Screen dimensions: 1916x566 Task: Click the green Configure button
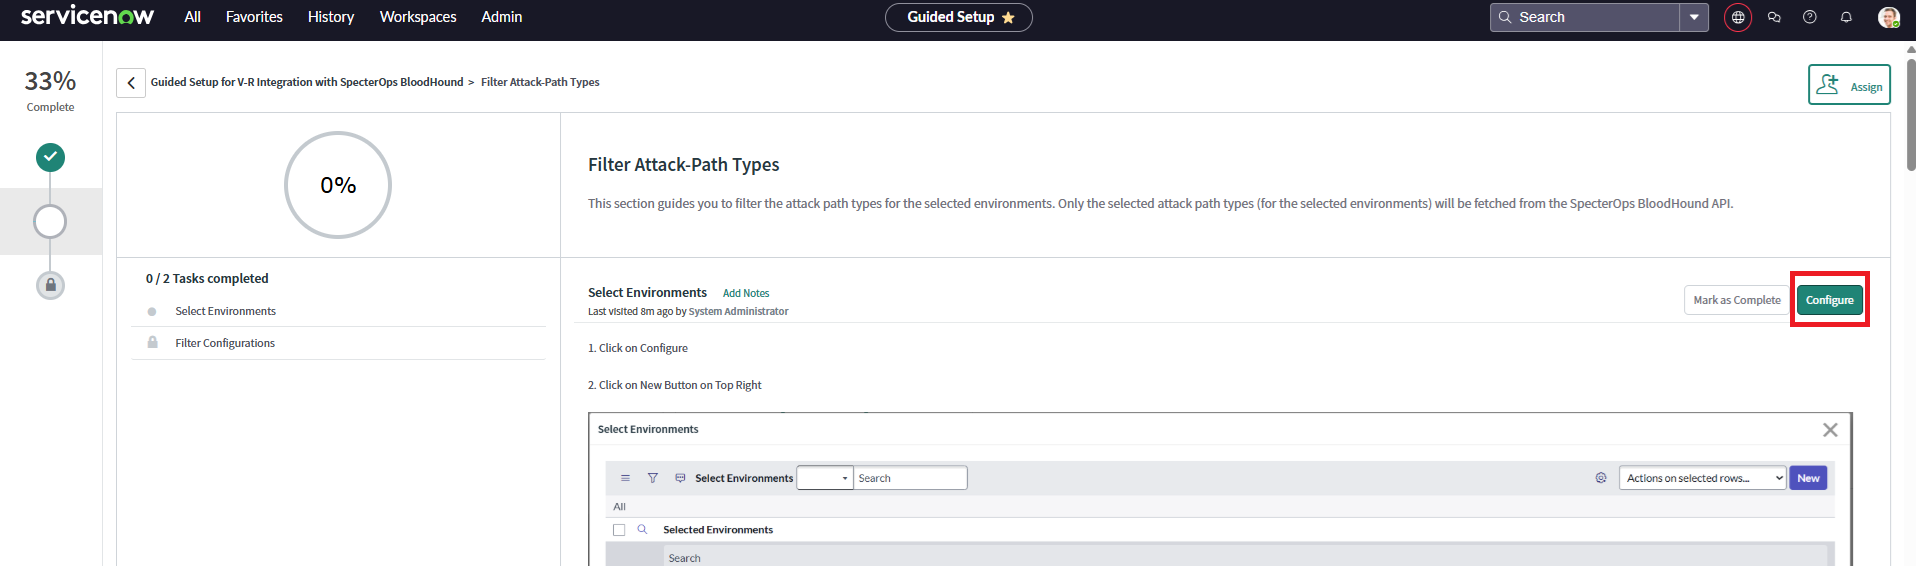(1830, 300)
